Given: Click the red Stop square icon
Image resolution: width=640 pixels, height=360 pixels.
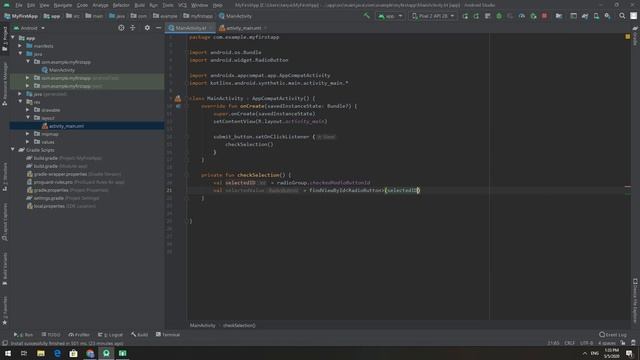Looking at the screenshot, I should pos(544,16).
